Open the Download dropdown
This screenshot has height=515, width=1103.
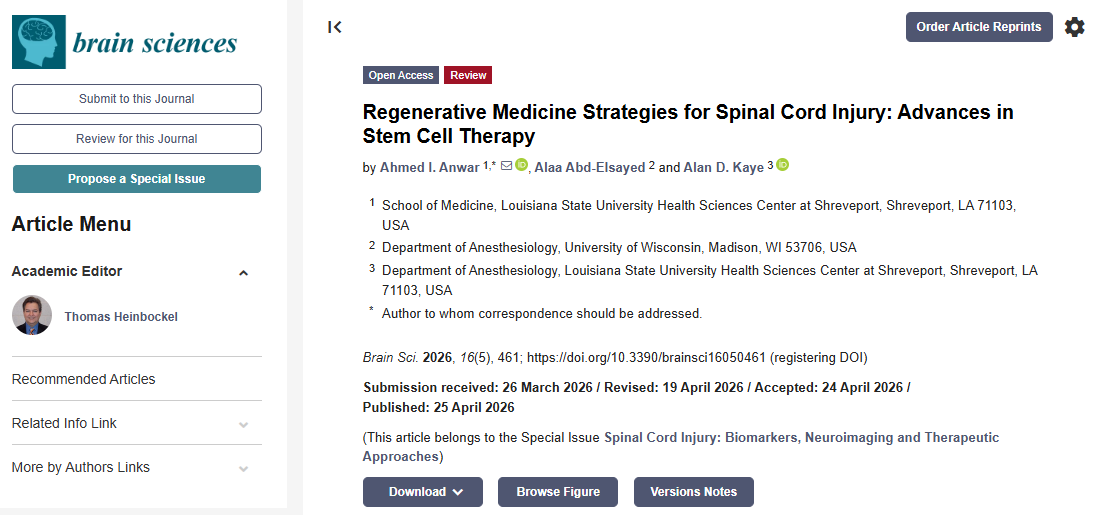423,492
